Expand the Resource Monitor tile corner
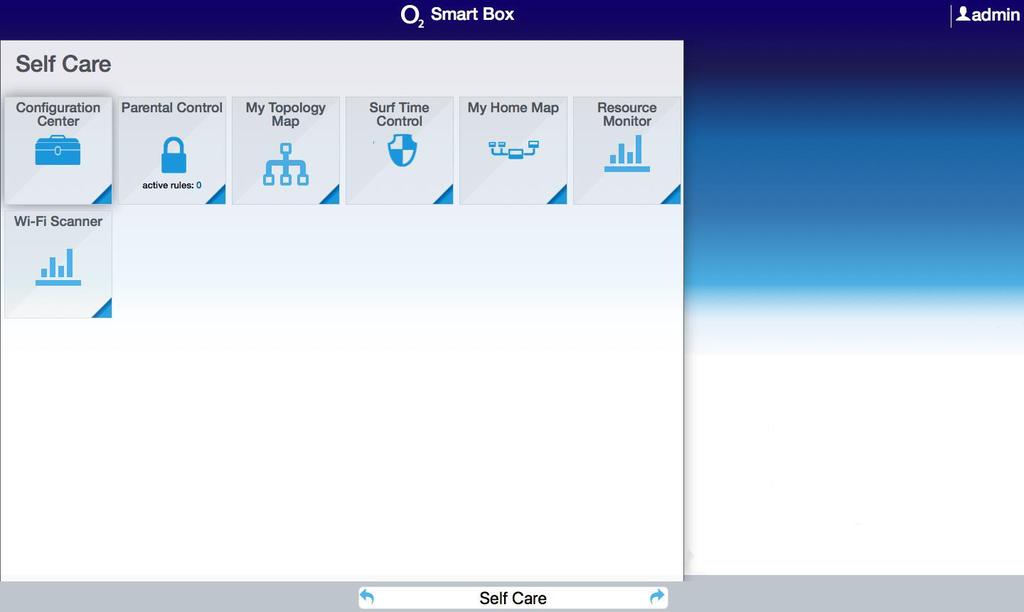This screenshot has height=612, width=1024. [670, 195]
